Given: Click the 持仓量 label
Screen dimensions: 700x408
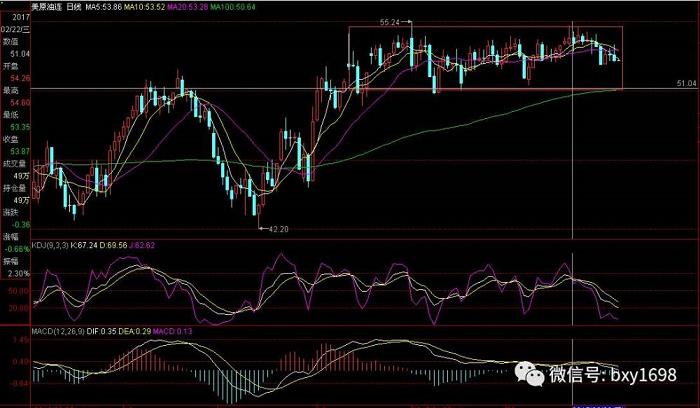Looking at the screenshot, I should tap(14, 188).
